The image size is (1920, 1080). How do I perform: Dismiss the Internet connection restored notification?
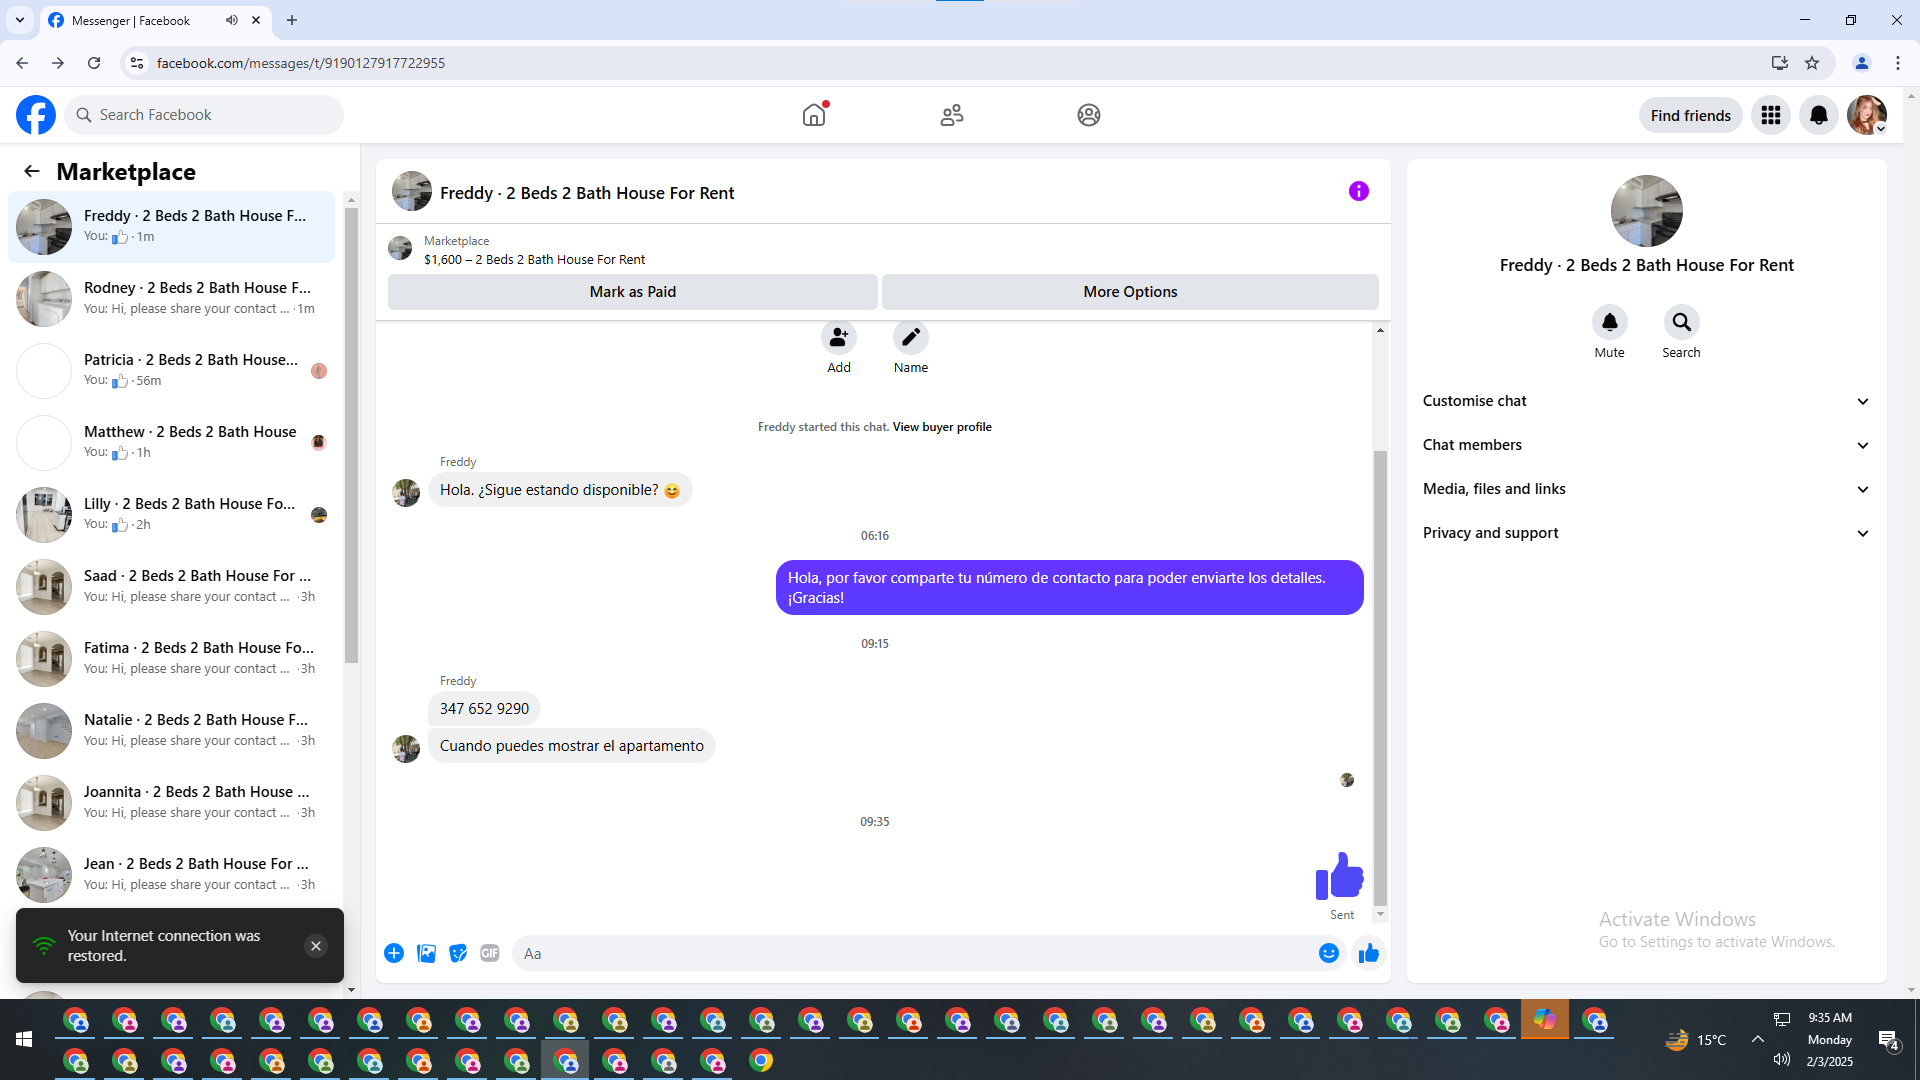[316, 946]
